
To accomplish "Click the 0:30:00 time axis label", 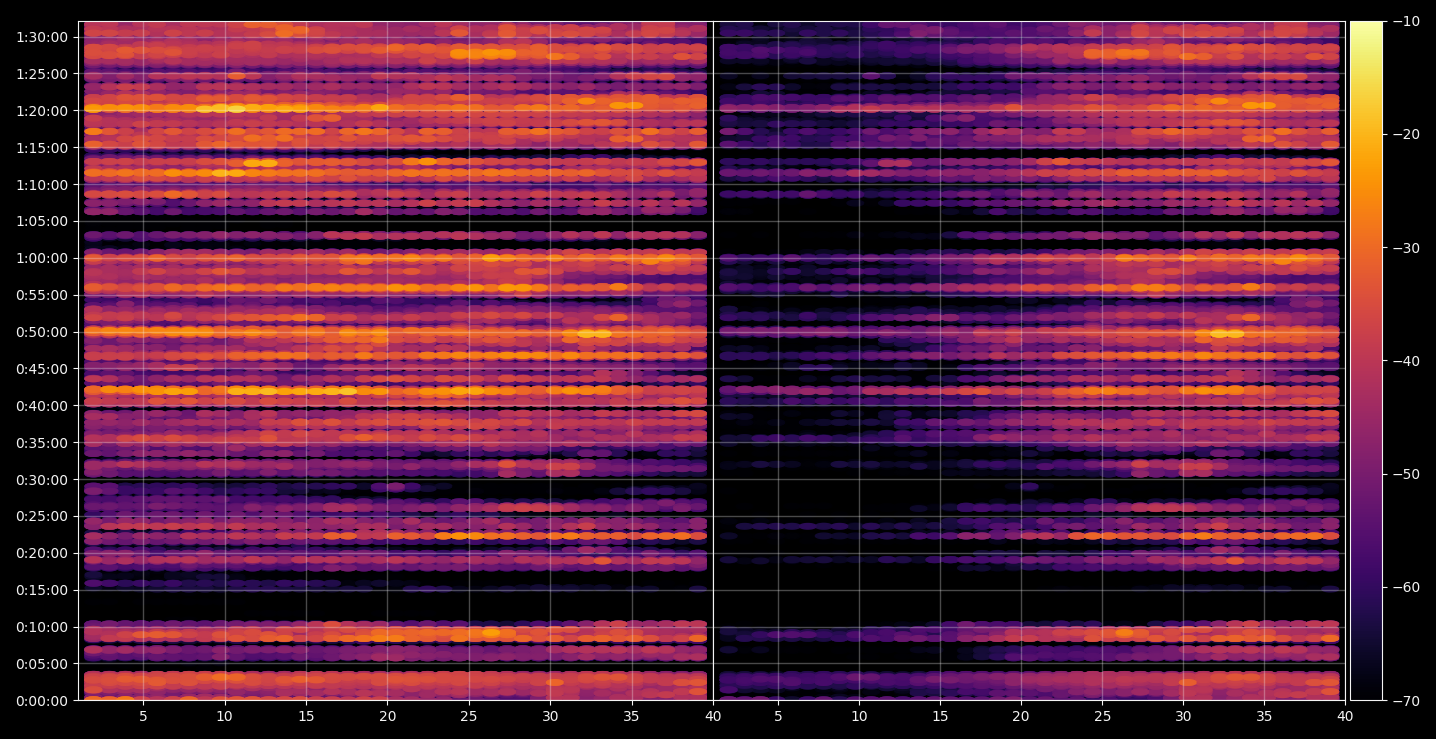I will [x=42, y=480].
